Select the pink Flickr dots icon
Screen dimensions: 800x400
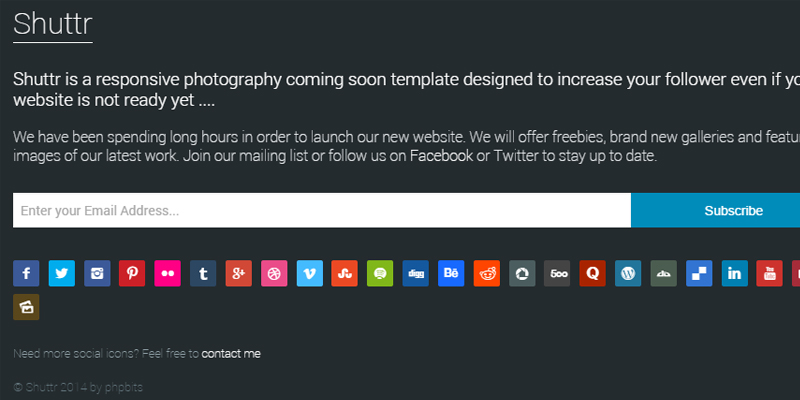point(168,273)
